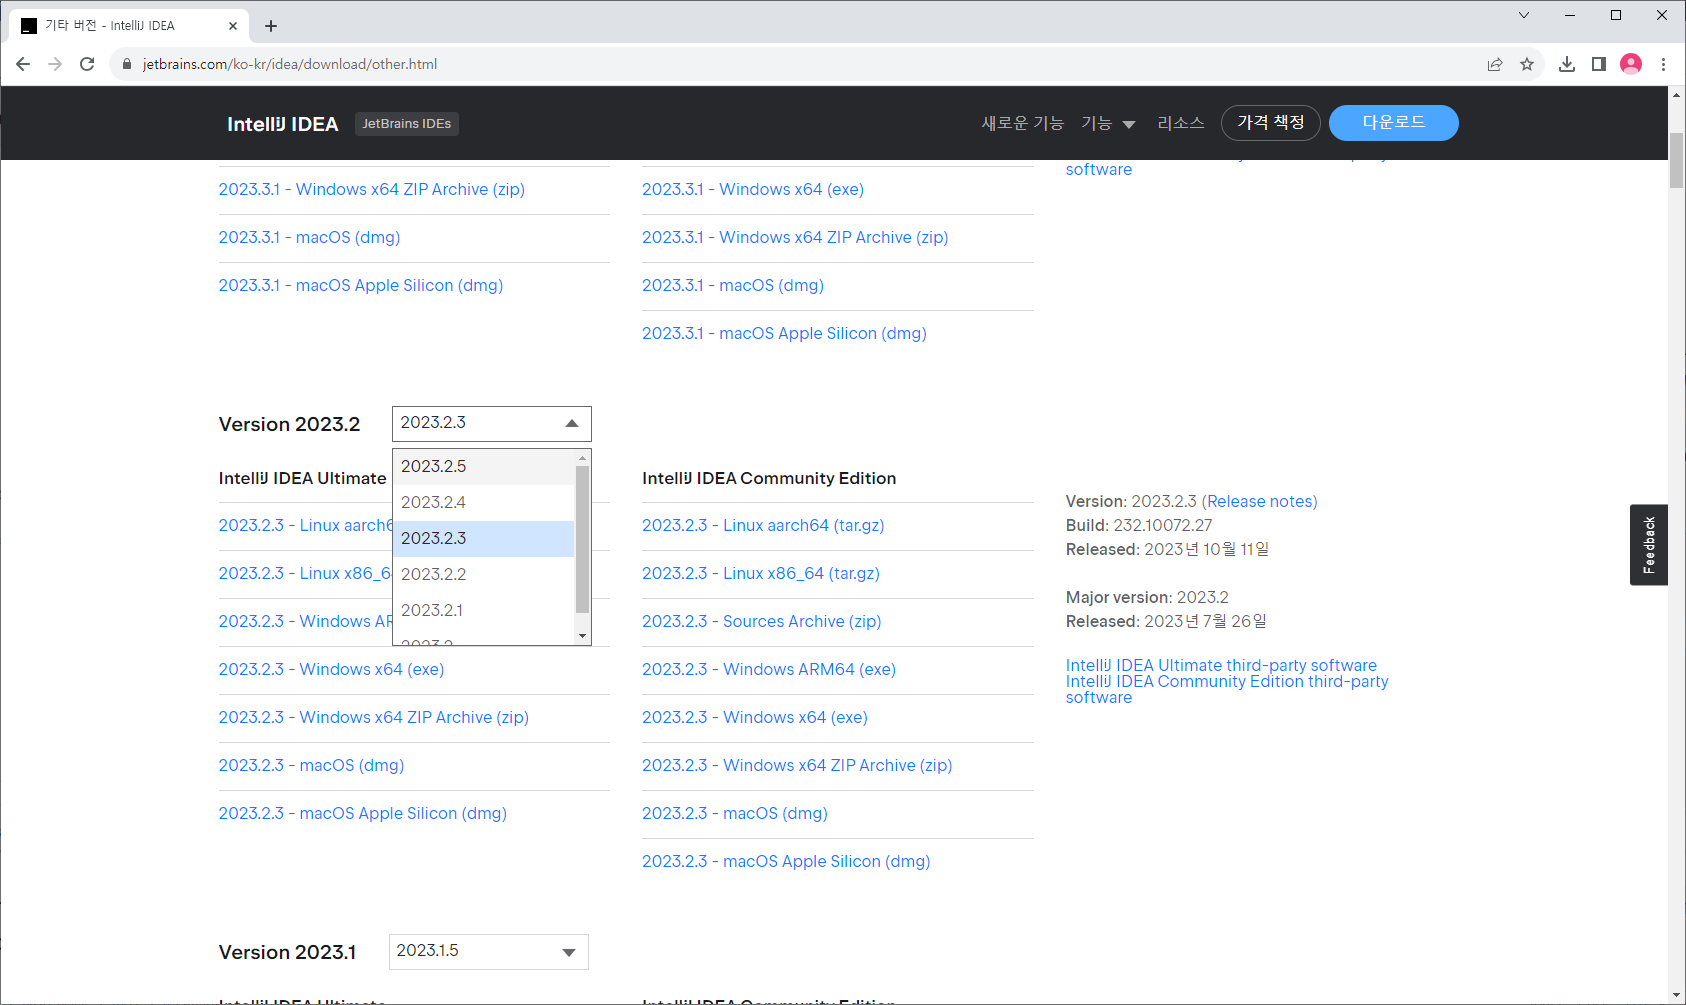The height and width of the screenshot is (1005, 1686).
Task: Select 2023.2.2 from the dropdown list
Action: pos(484,575)
